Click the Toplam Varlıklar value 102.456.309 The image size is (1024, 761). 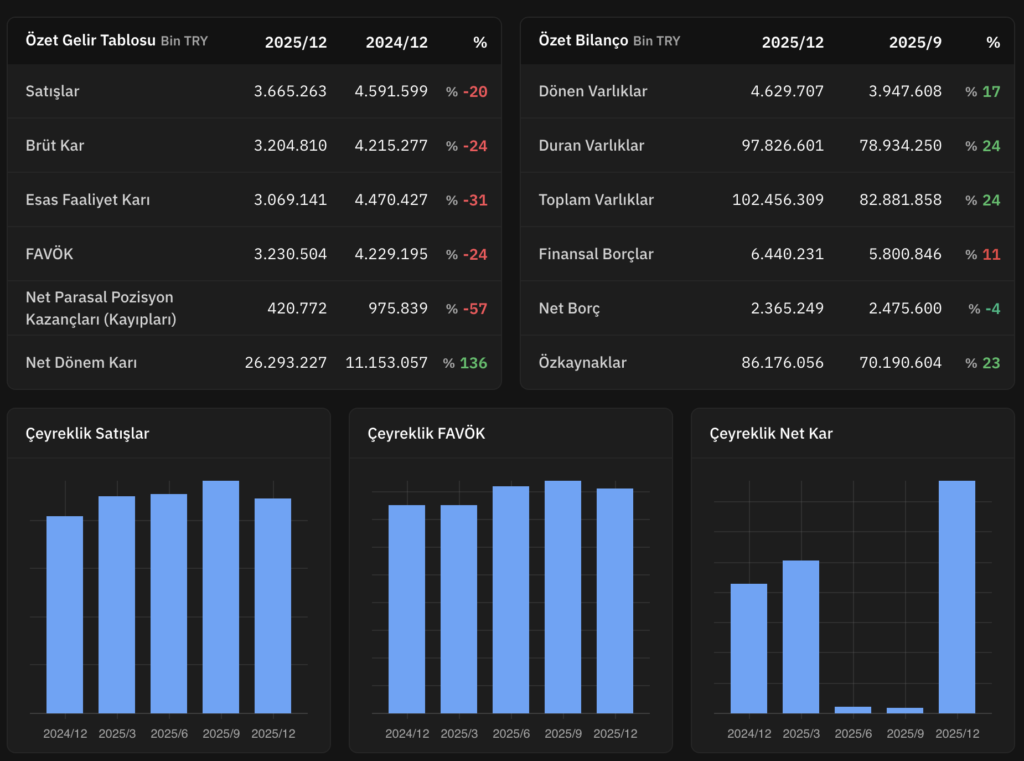778,200
